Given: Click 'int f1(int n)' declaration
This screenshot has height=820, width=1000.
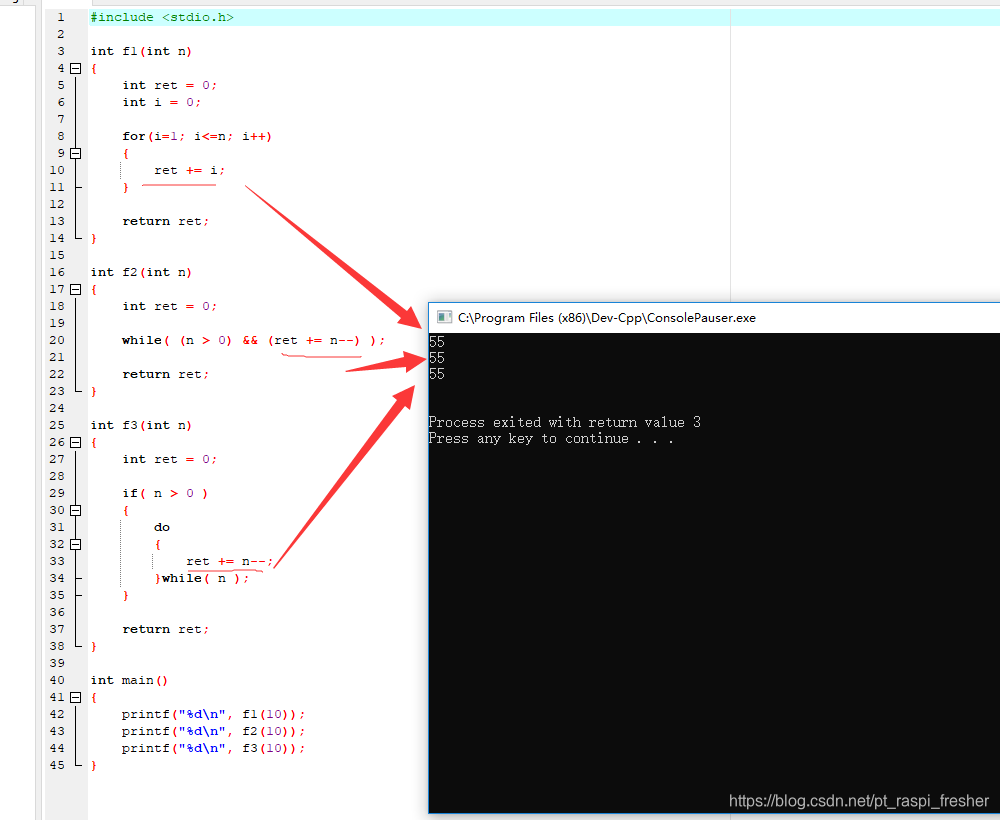Looking at the screenshot, I should pos(141,51).
